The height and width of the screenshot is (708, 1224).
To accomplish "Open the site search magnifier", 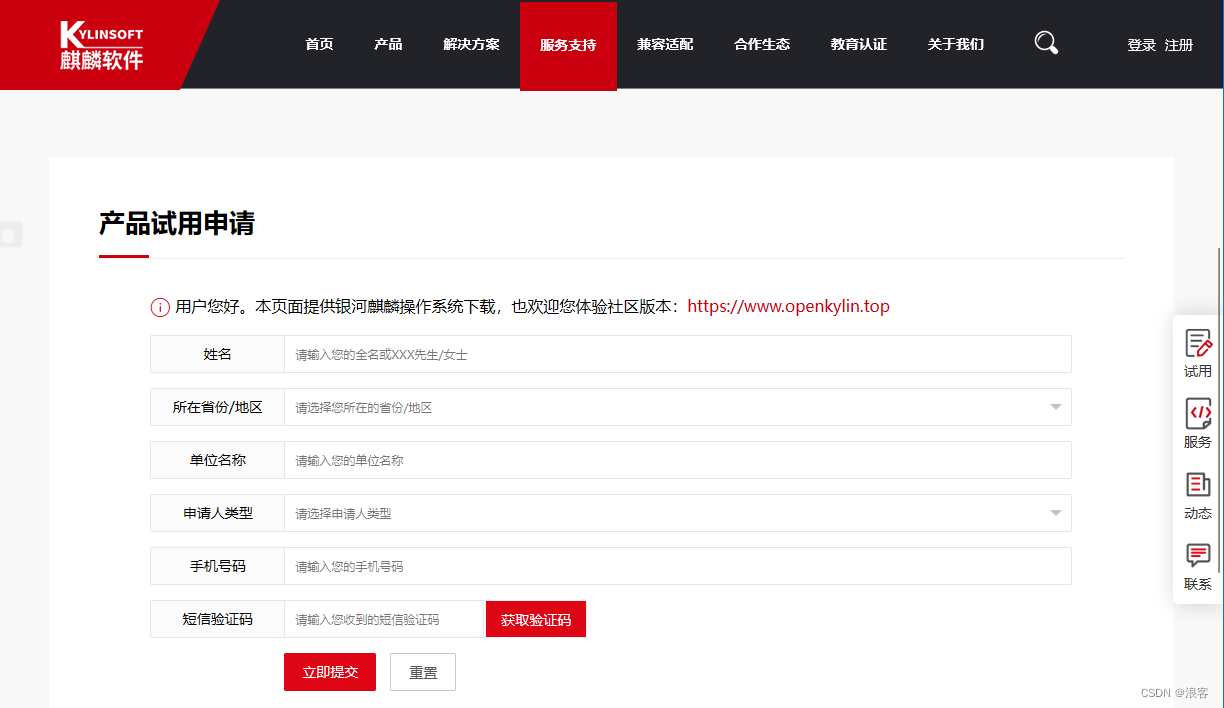I will (1046, 43).
